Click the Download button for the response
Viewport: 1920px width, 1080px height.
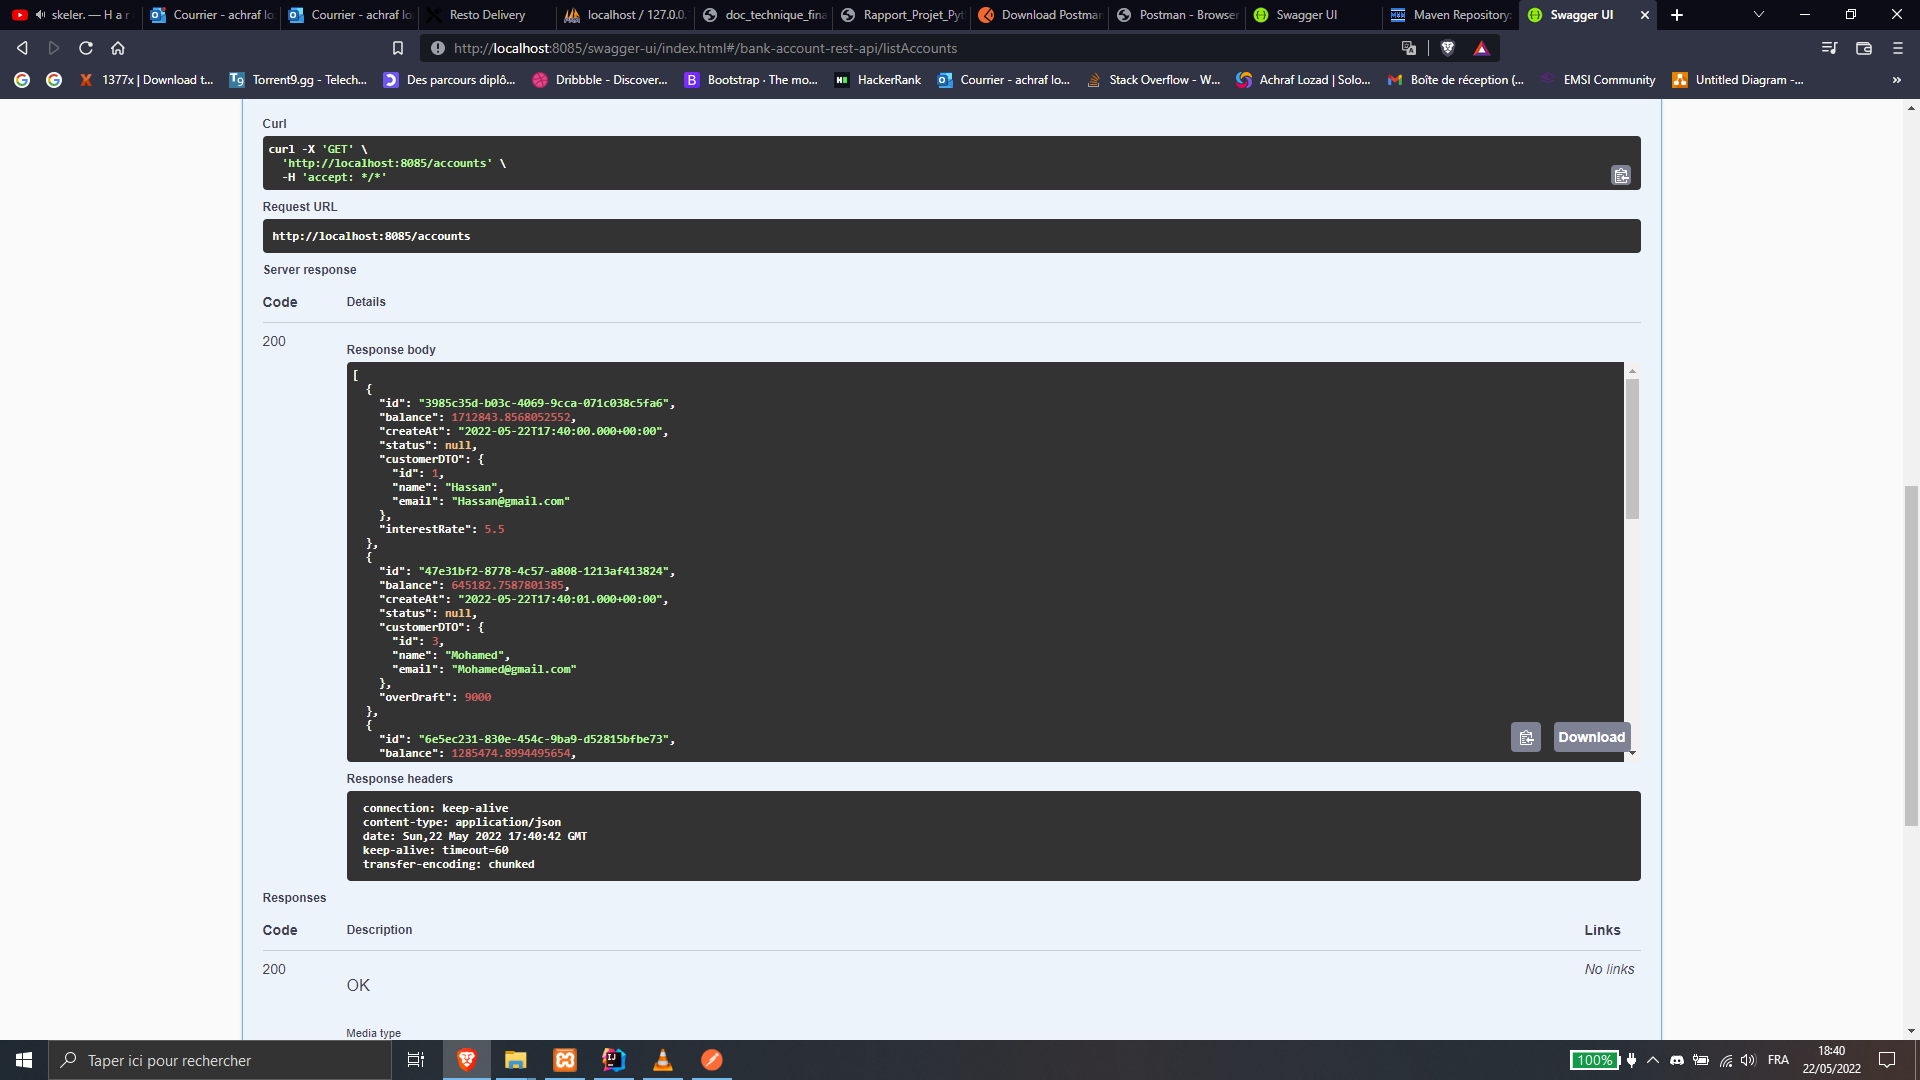point(1591,737)
